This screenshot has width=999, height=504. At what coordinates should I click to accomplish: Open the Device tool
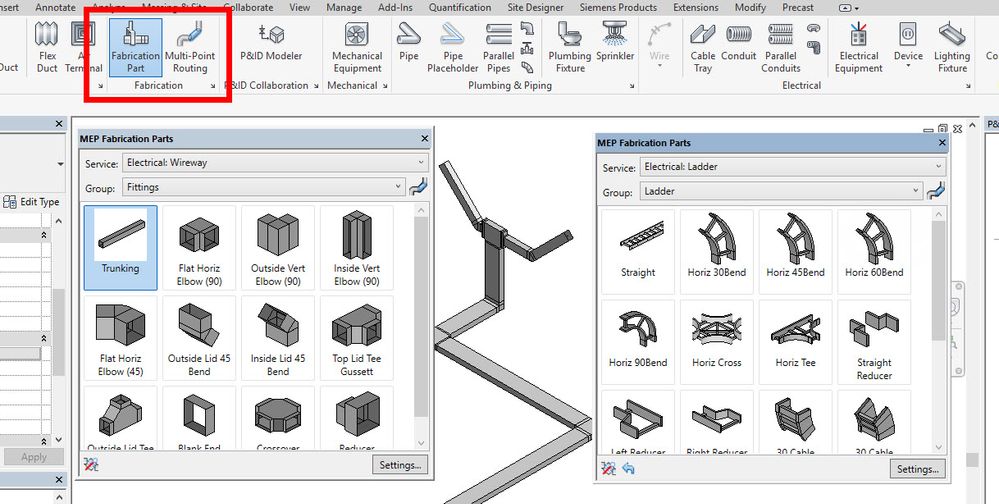(x=908, y=45)
